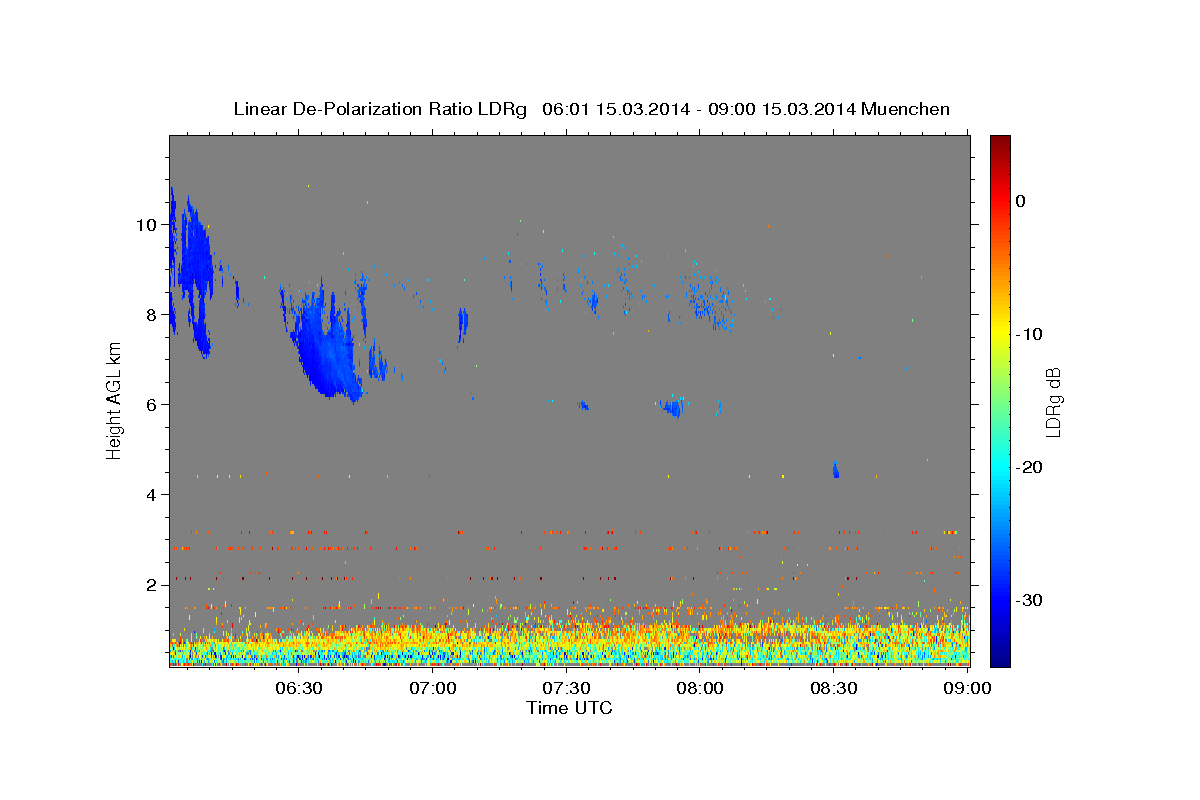The width and height of the screenshot is (1200, 800).
Task: Click the height axis label 6
Action: click(151, 405)
